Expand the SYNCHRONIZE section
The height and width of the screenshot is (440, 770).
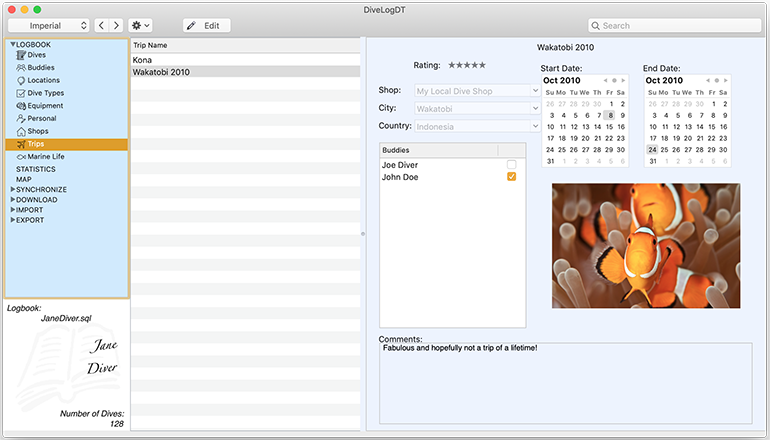13,189
